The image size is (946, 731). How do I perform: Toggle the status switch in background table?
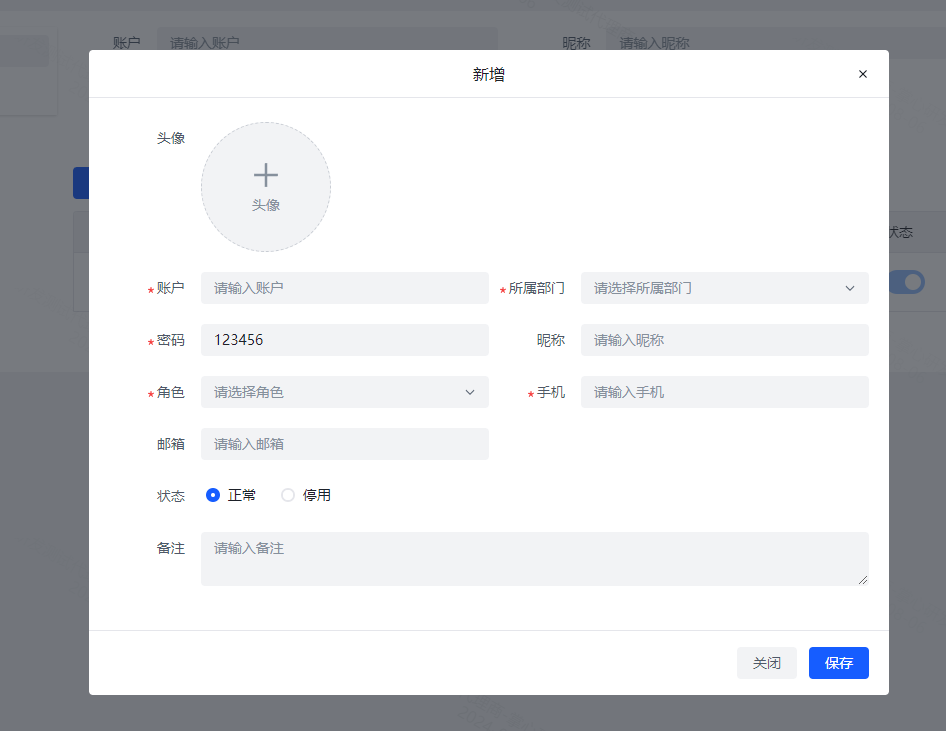pos(907,282)
